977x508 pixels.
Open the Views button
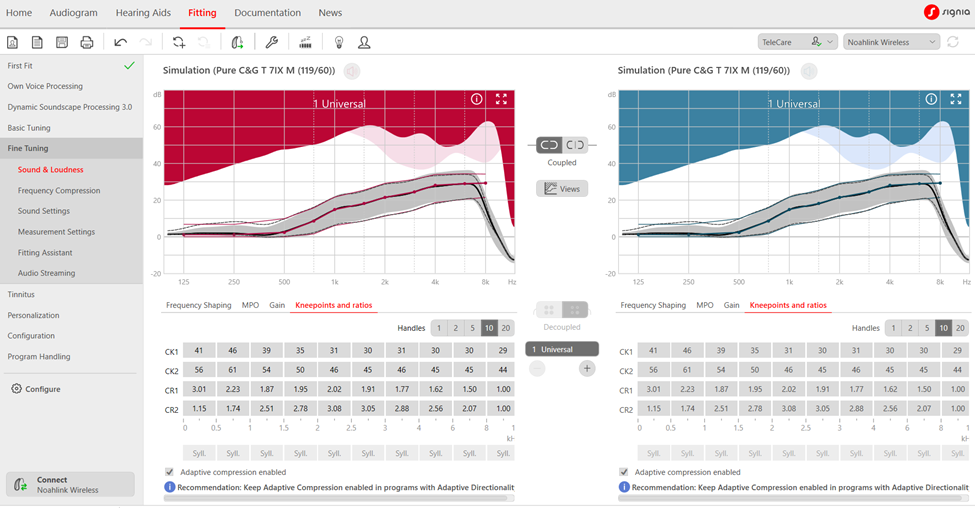coord(562,189)
